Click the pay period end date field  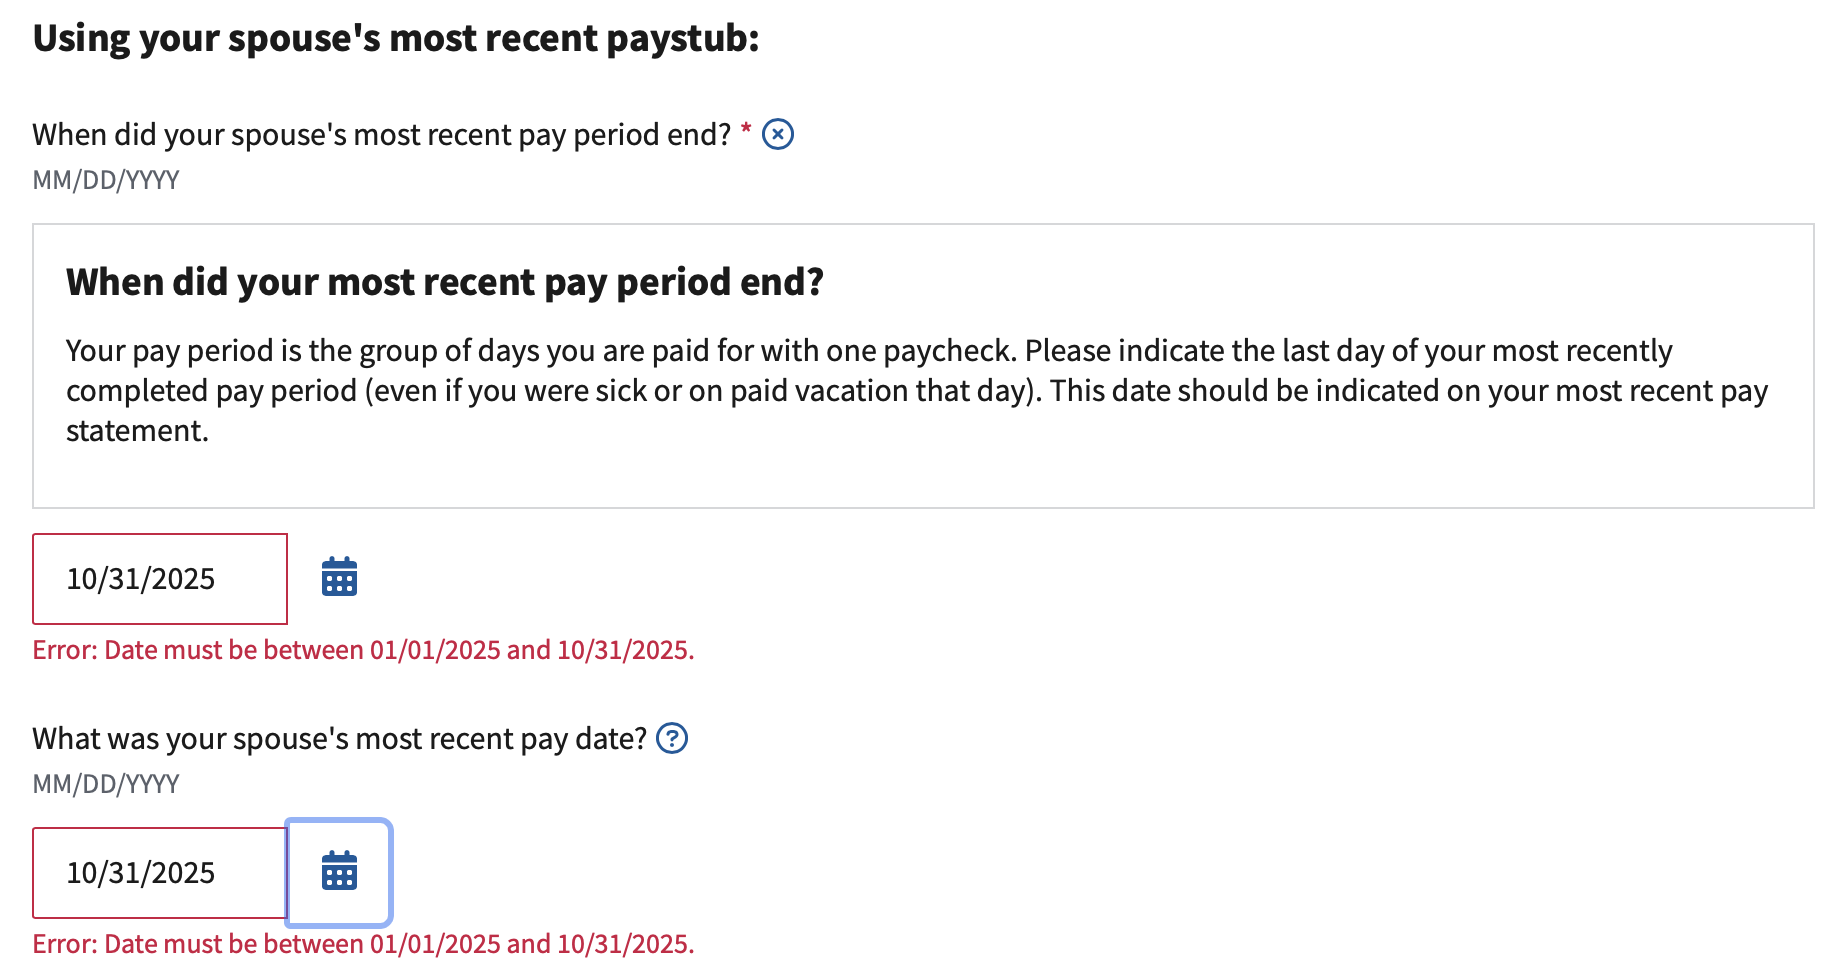pos(160,579)
